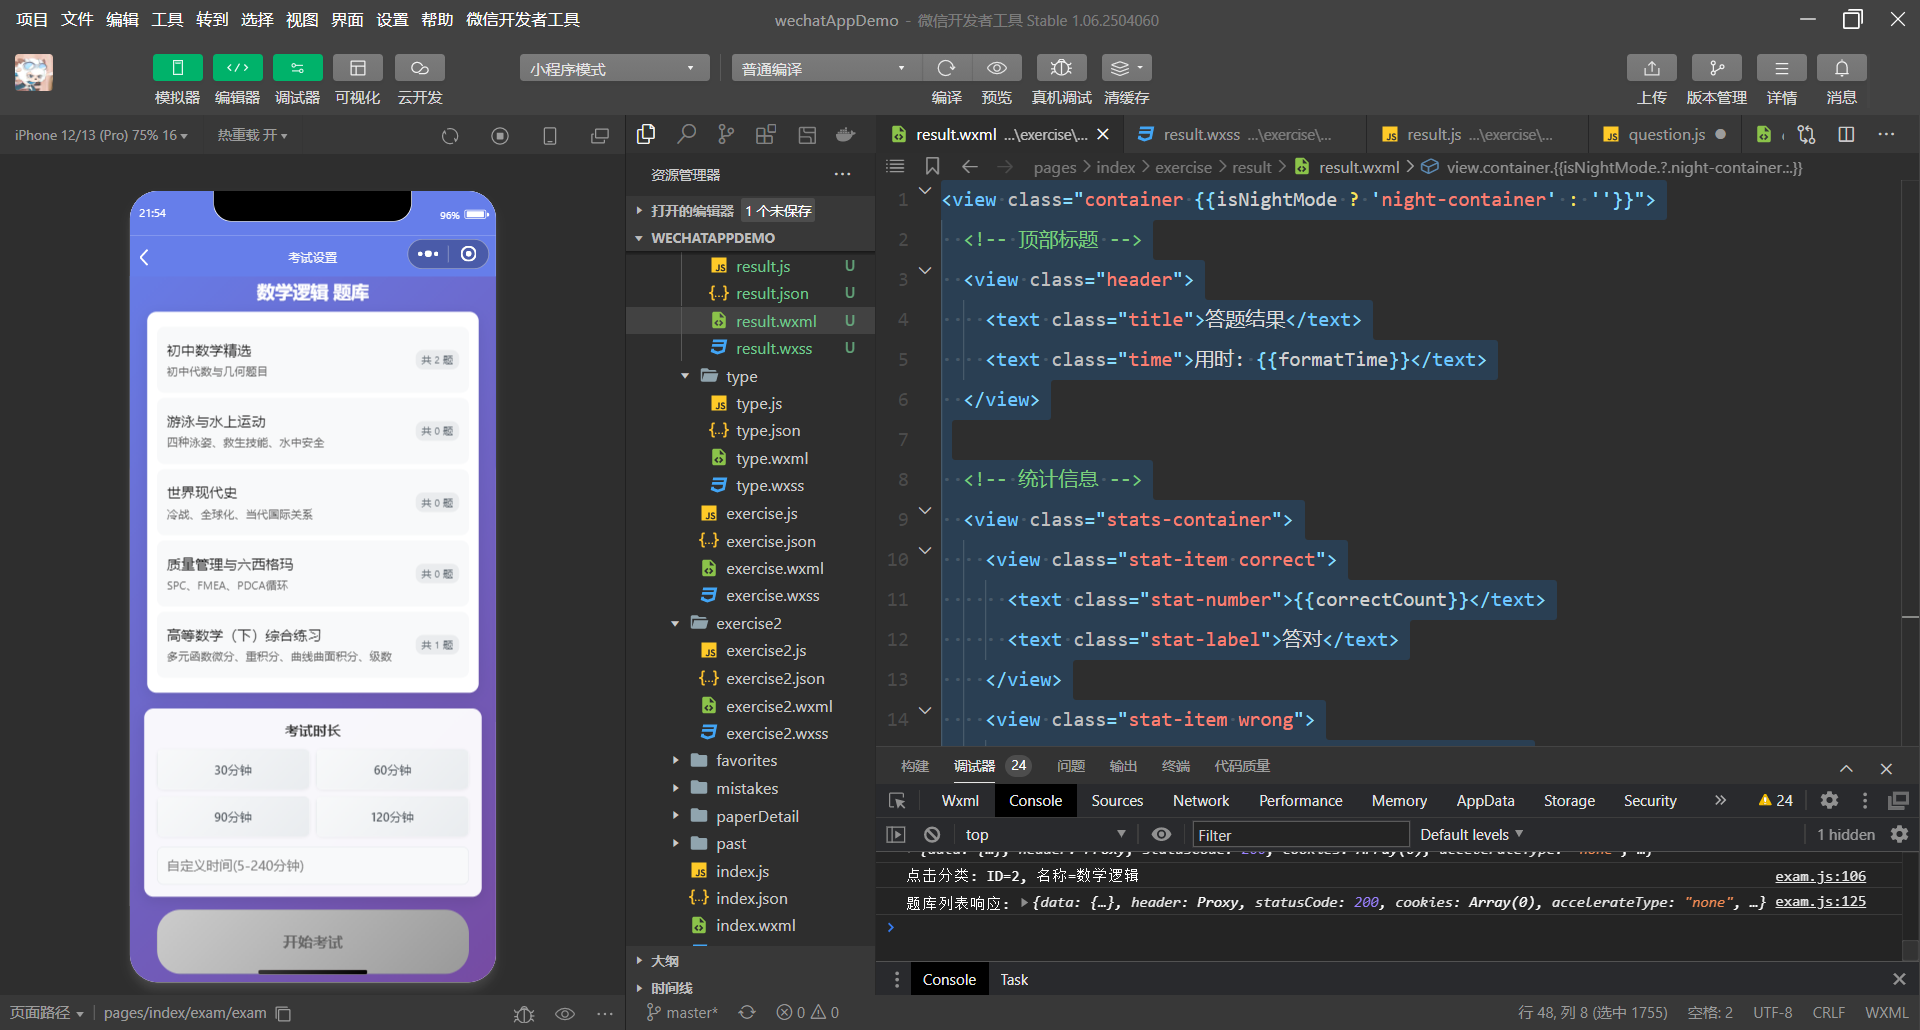
Task: Select 120分钟 exam duration
Action: [392, 817]
